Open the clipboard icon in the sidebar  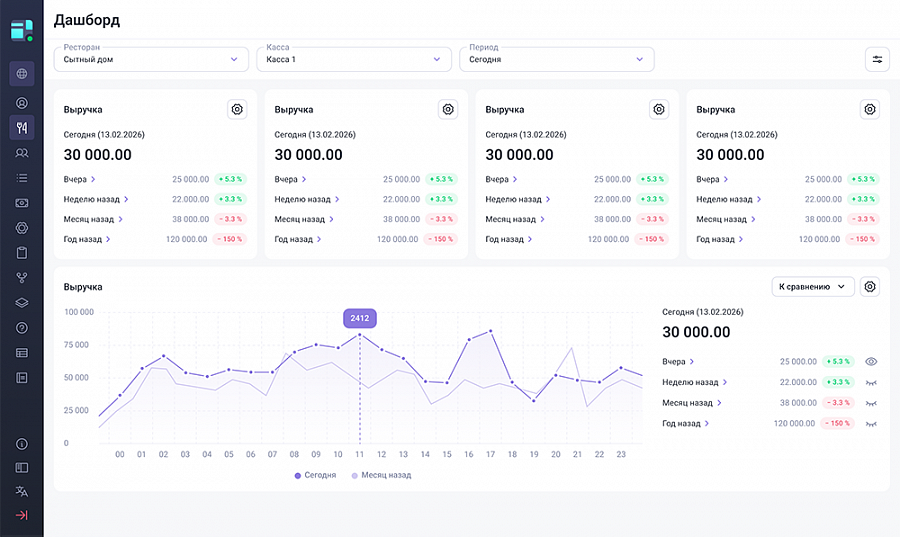click(x=22, y=252)
